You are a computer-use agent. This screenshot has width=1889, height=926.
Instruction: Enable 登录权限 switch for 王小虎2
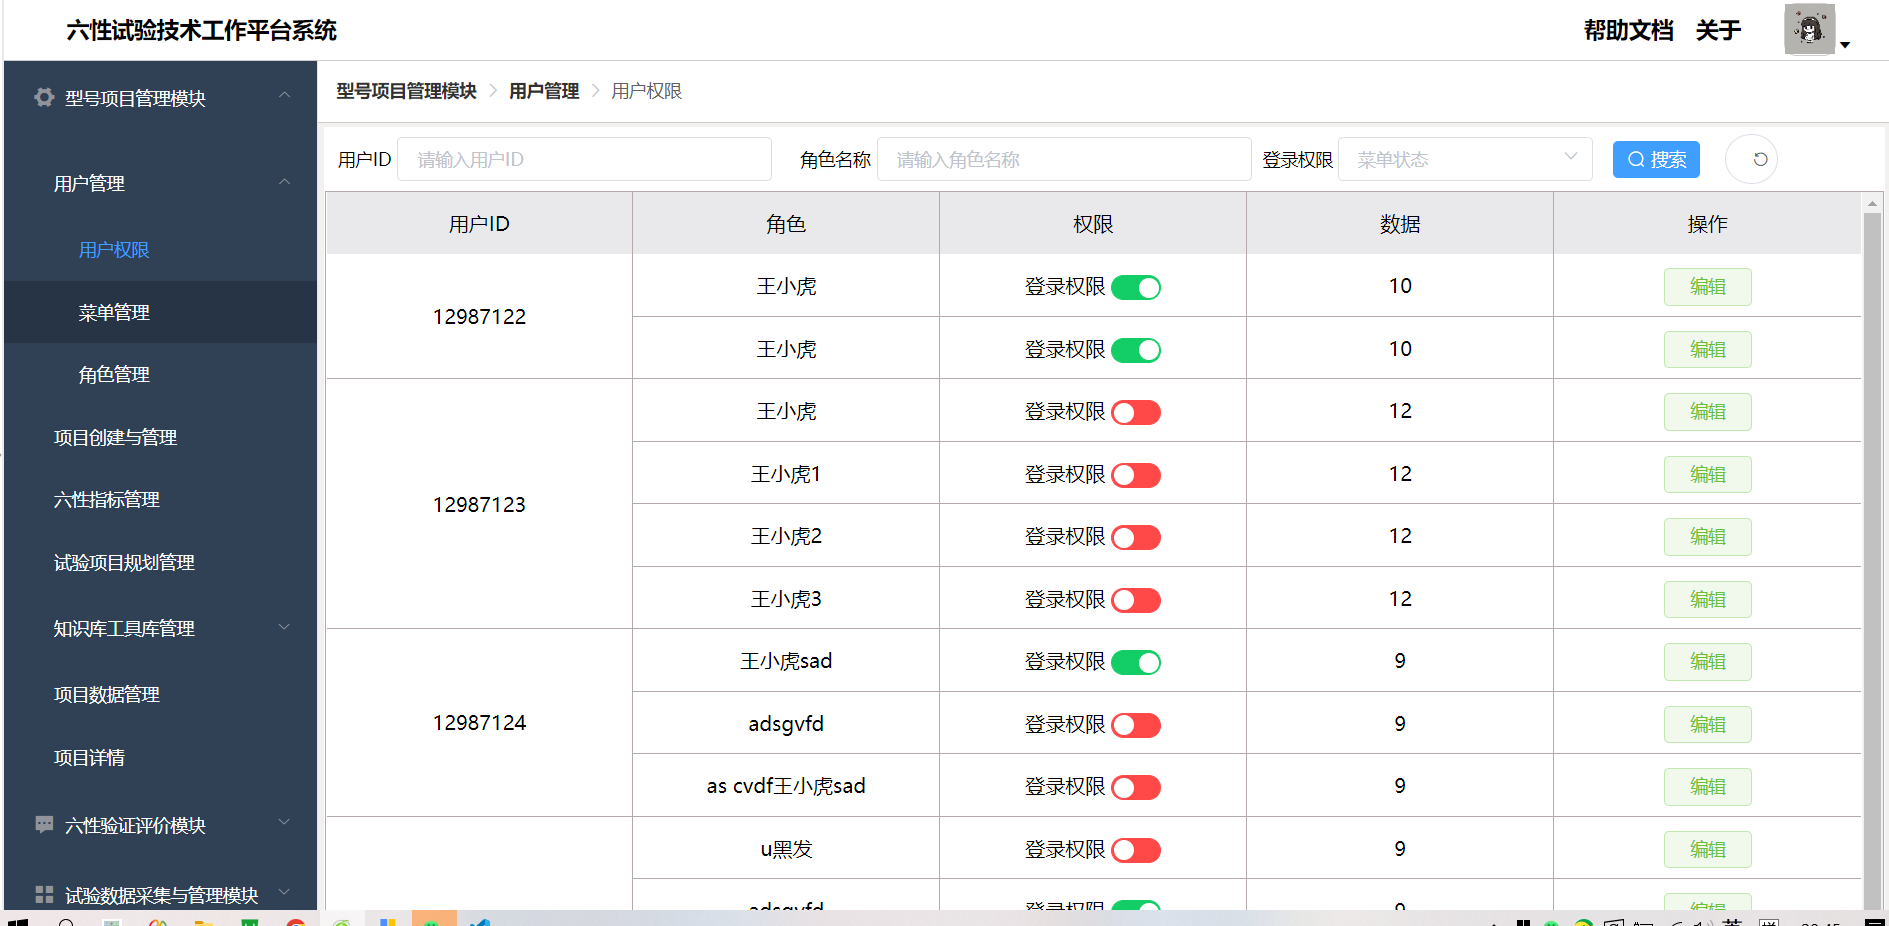coord(1136,537)
